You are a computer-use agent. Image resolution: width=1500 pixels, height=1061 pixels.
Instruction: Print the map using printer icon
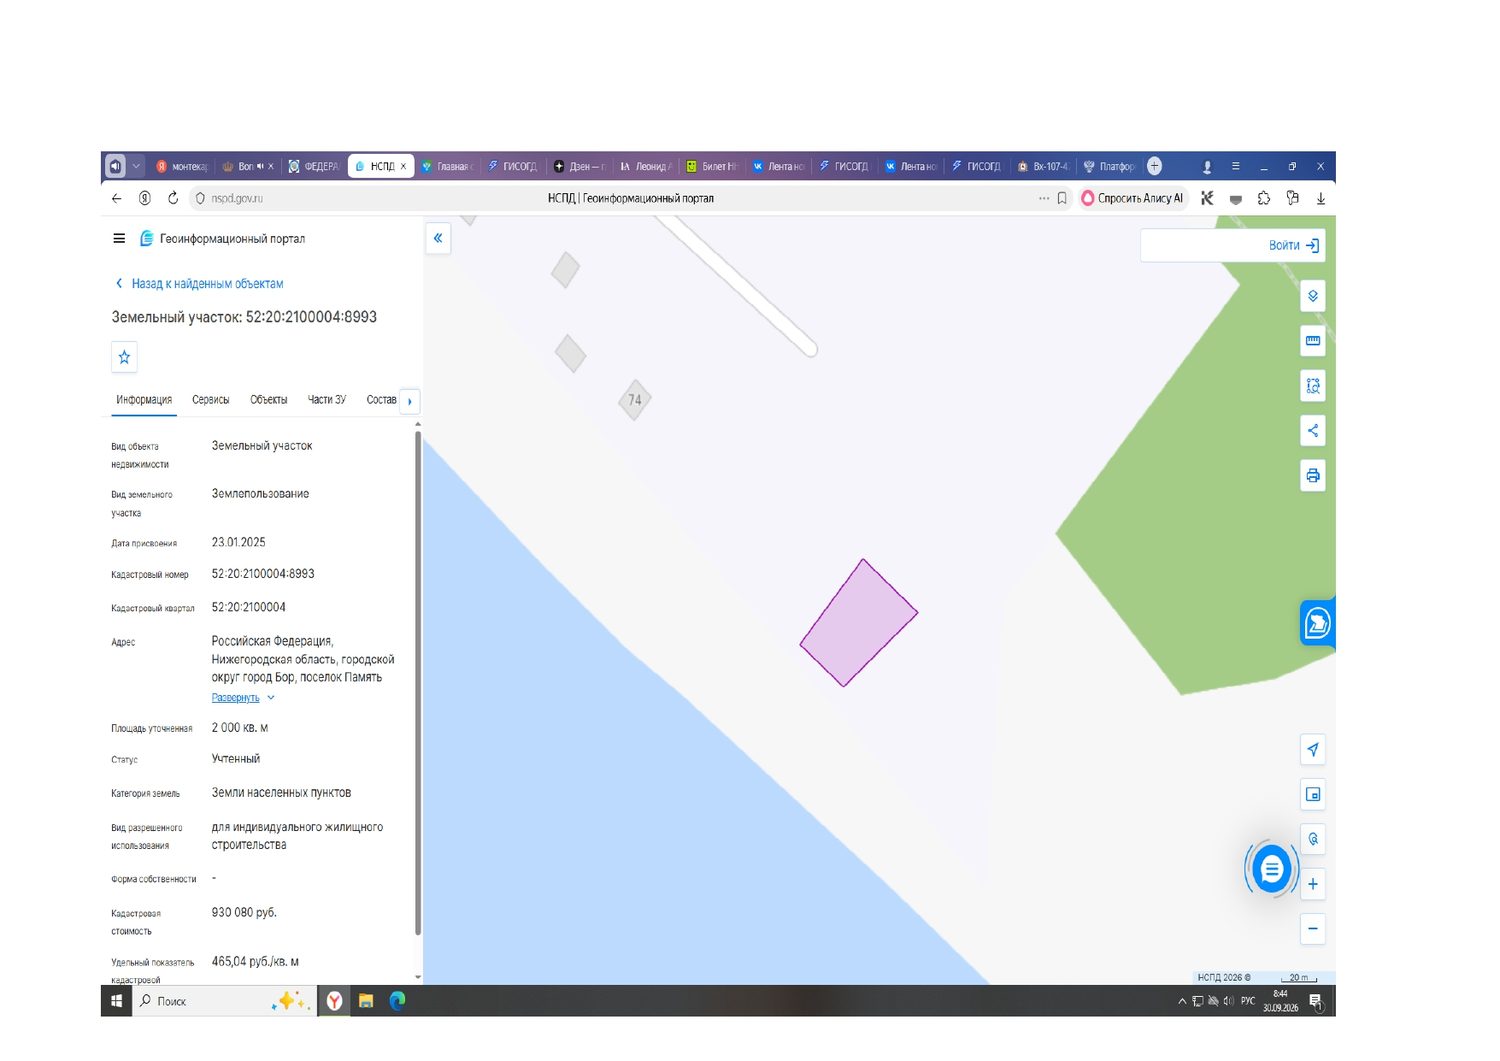pos(1313,476)
